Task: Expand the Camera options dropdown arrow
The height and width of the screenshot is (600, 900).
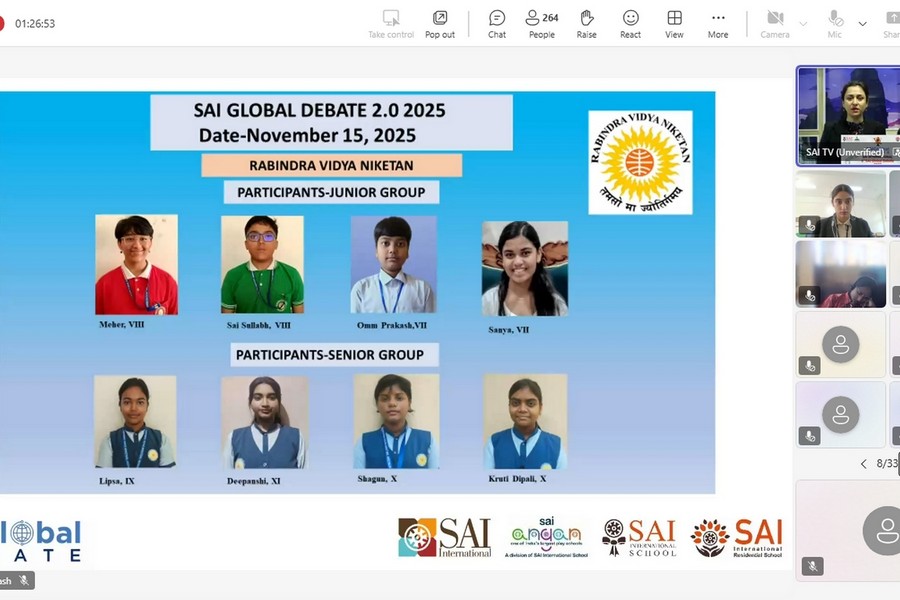Action: 803,23
